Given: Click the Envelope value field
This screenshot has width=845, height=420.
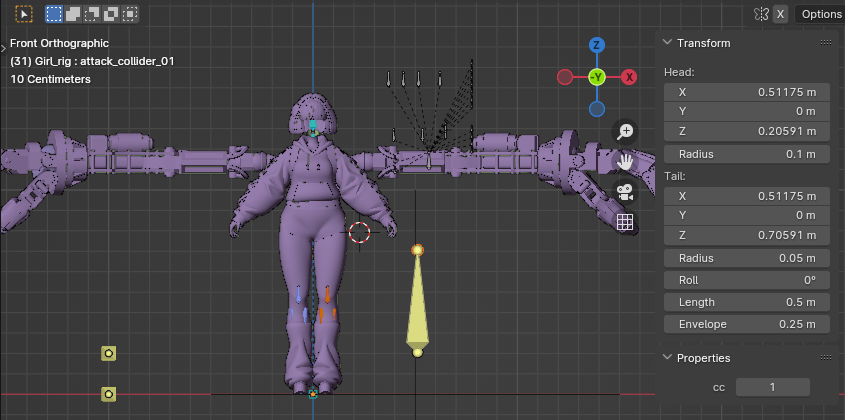Looking at the screenshot, I should 747,324.
